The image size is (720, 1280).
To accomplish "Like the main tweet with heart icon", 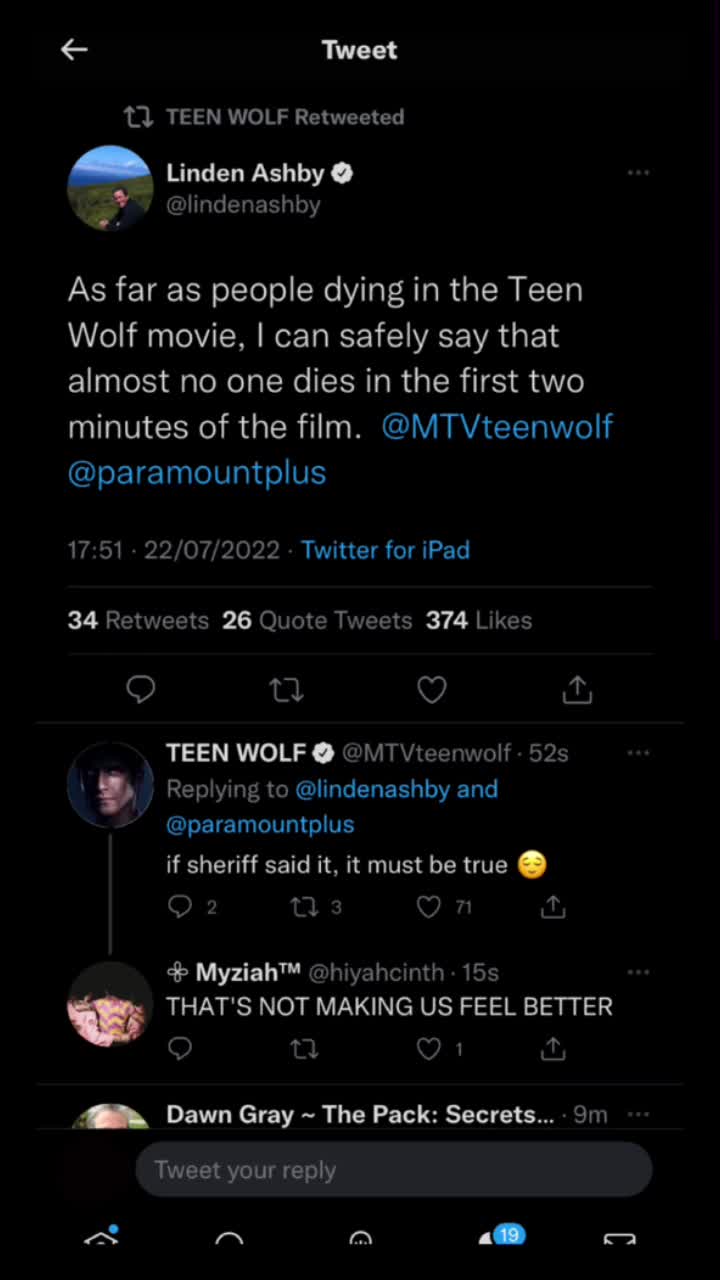I will click(x=431, y=689).
